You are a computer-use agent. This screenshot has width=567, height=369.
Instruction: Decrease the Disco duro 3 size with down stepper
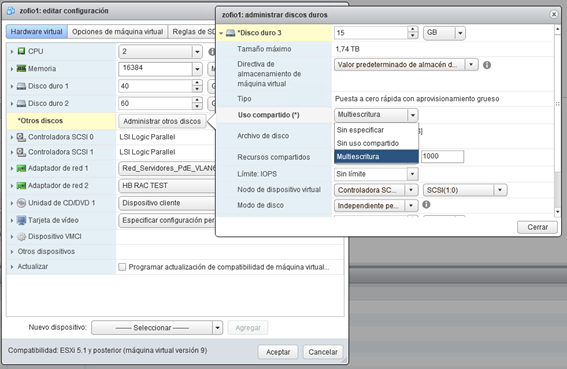tap(413, 36)
